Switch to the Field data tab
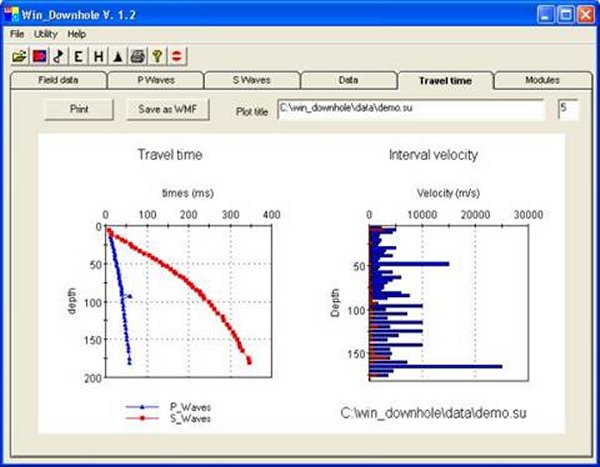 (x=58, y=79)
